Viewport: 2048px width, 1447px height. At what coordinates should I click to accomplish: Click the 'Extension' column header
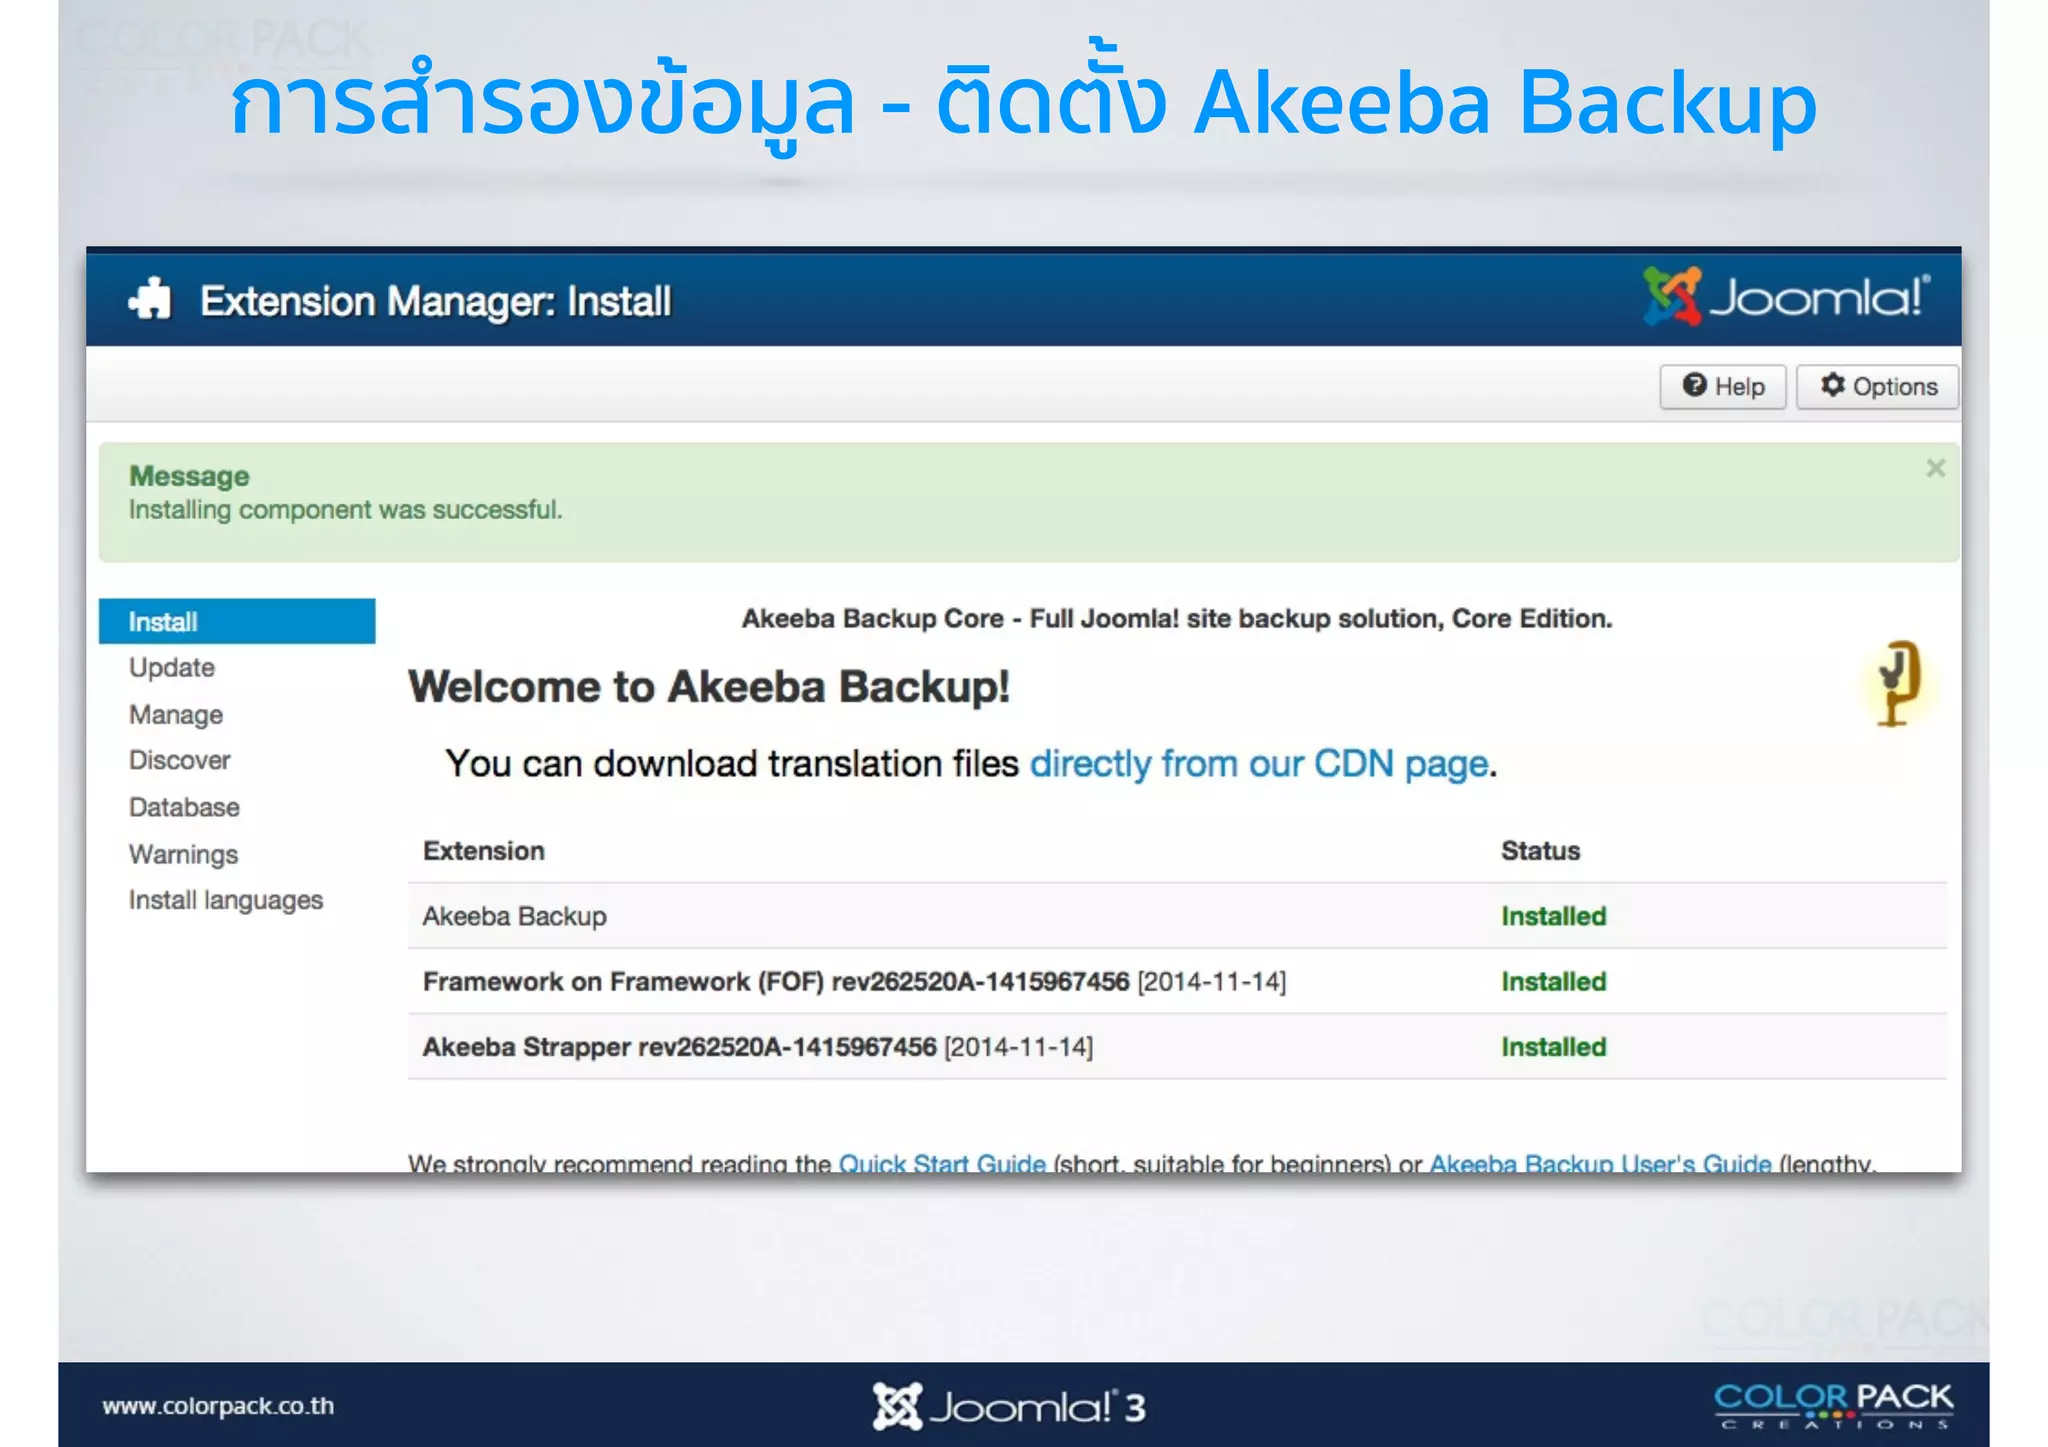point(484,851)
